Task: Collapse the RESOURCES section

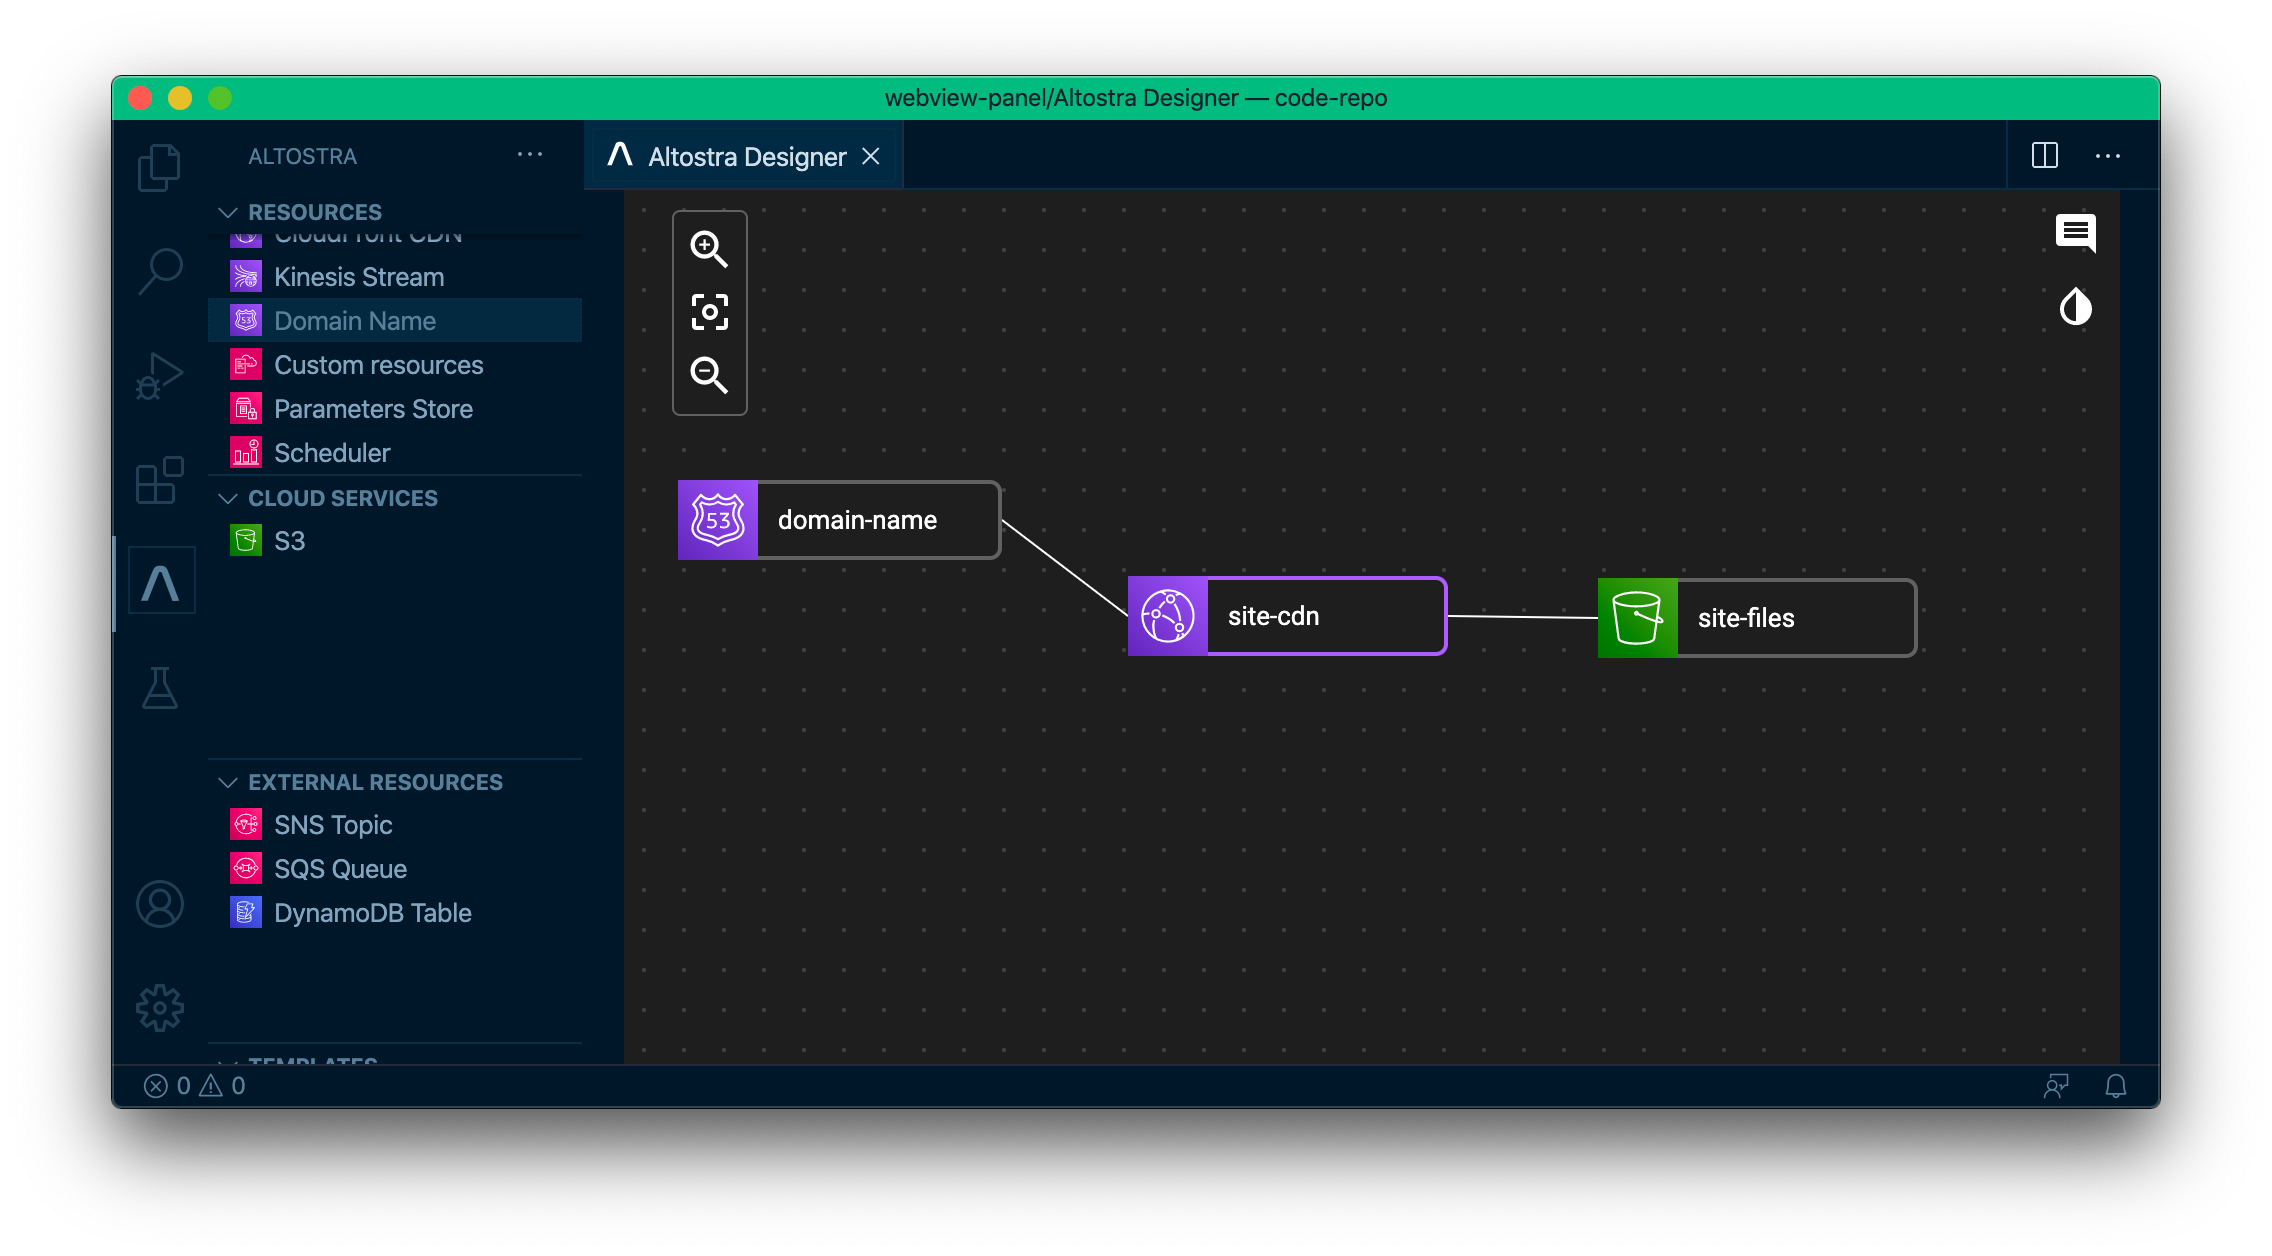Action: point(395,212)
